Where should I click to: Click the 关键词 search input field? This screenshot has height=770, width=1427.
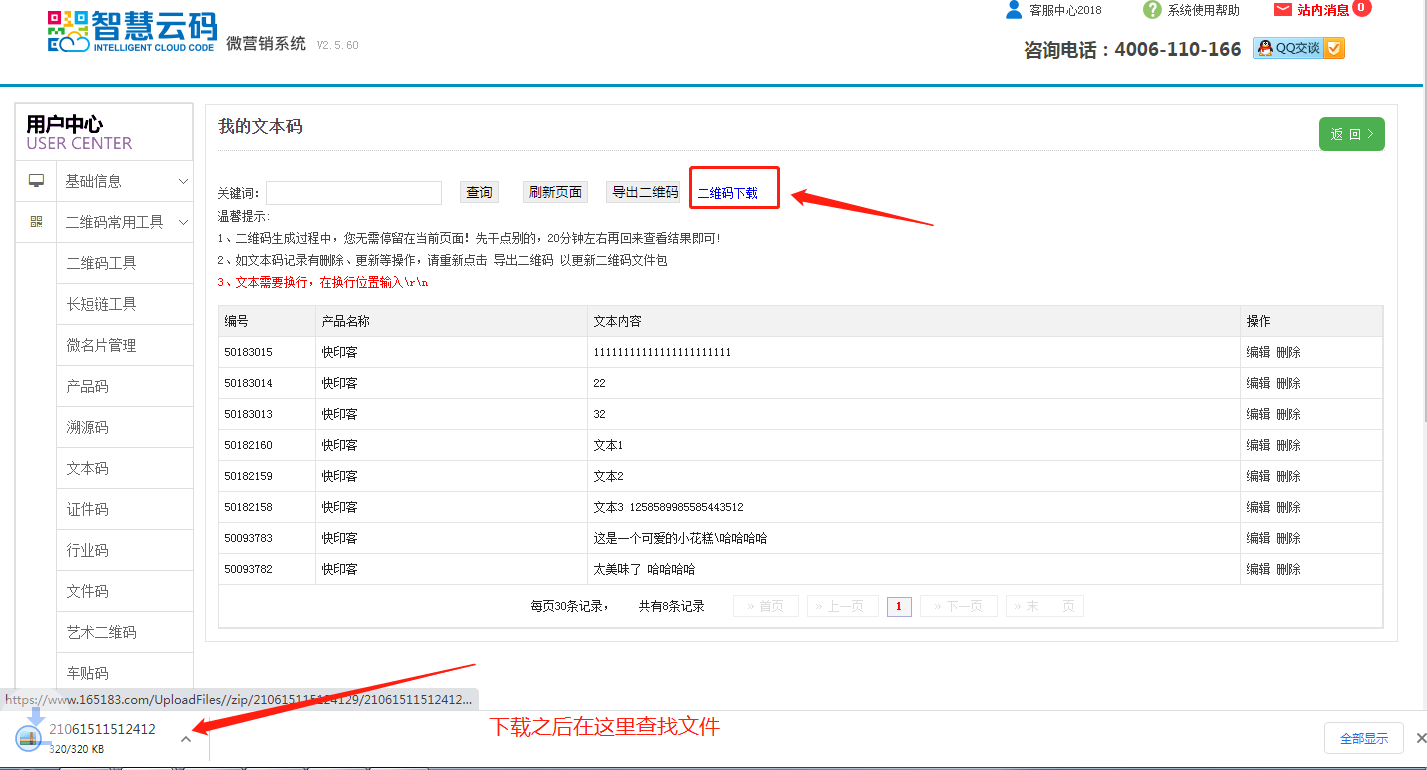pos(353,193)
